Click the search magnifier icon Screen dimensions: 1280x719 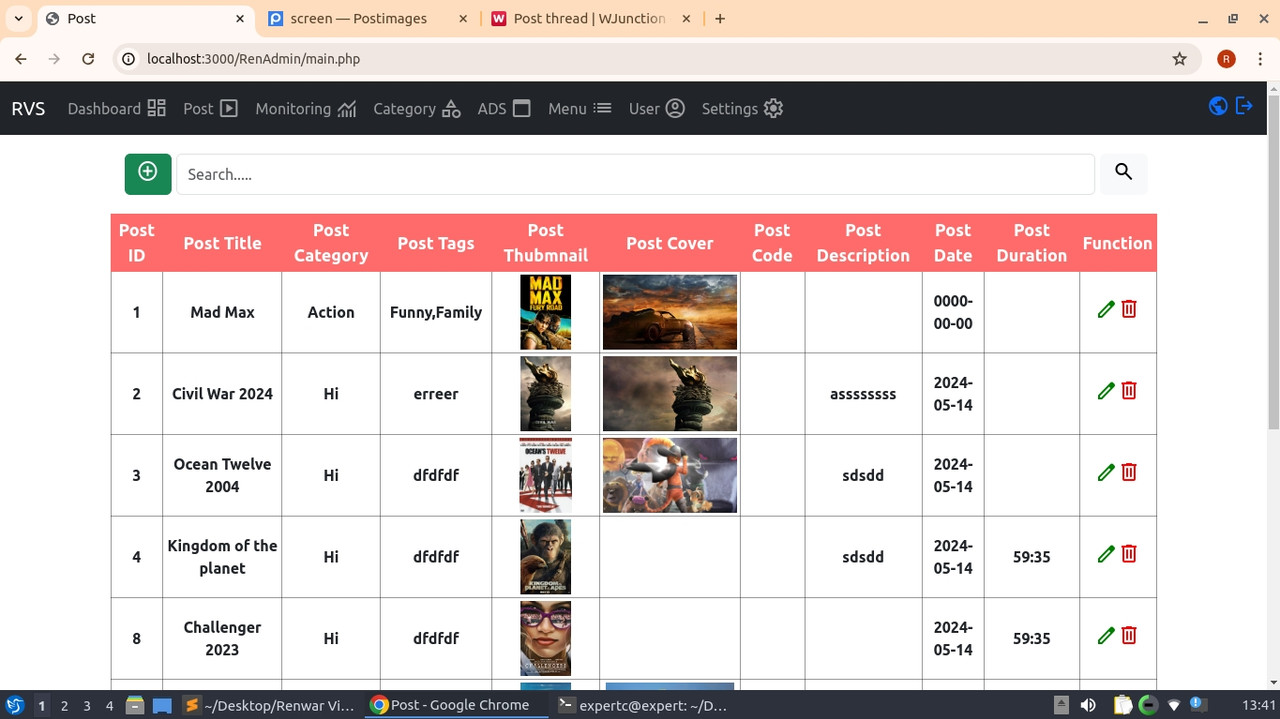(x=1123, y=173)
